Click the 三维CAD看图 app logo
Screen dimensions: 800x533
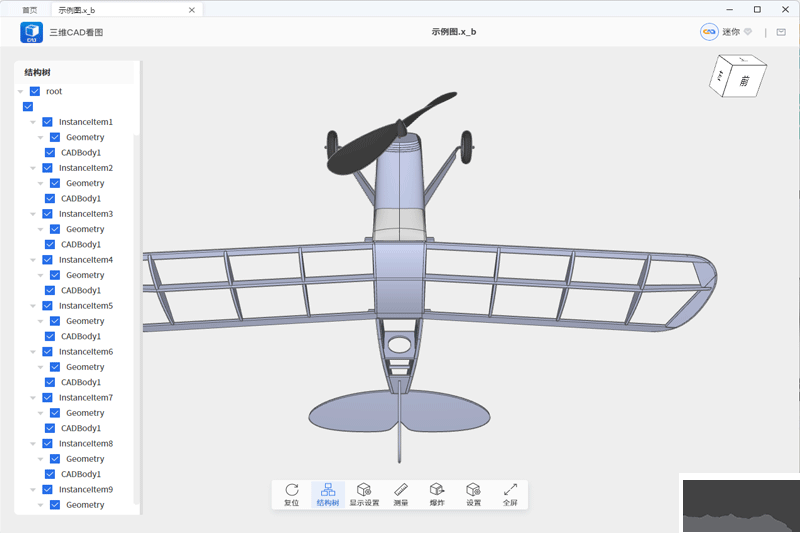(x=32, y=32)
